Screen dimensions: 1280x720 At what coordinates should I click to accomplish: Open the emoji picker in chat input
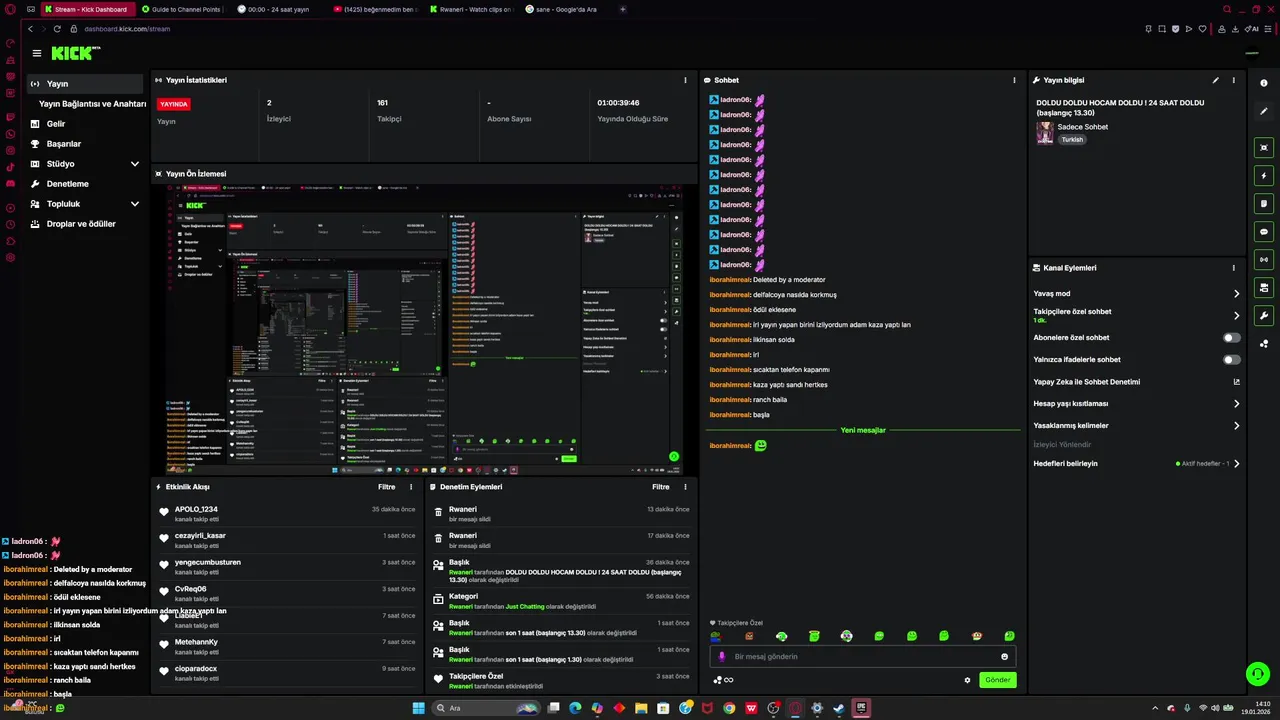coord(1004,657)
